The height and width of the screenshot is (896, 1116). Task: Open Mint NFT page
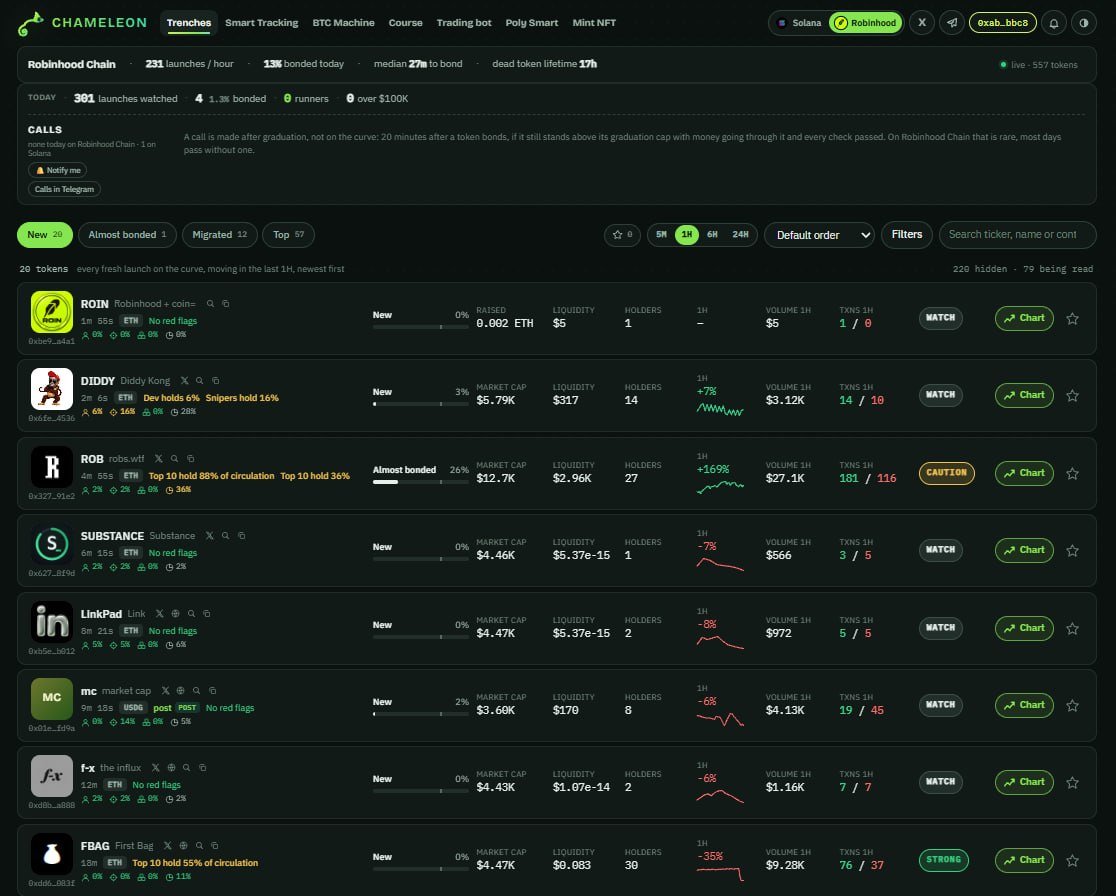[x=594, y=23]
